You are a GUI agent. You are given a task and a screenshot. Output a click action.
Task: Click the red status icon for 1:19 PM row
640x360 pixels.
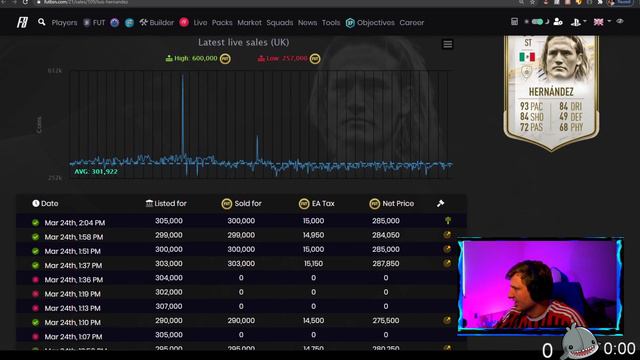coord(36,294)
